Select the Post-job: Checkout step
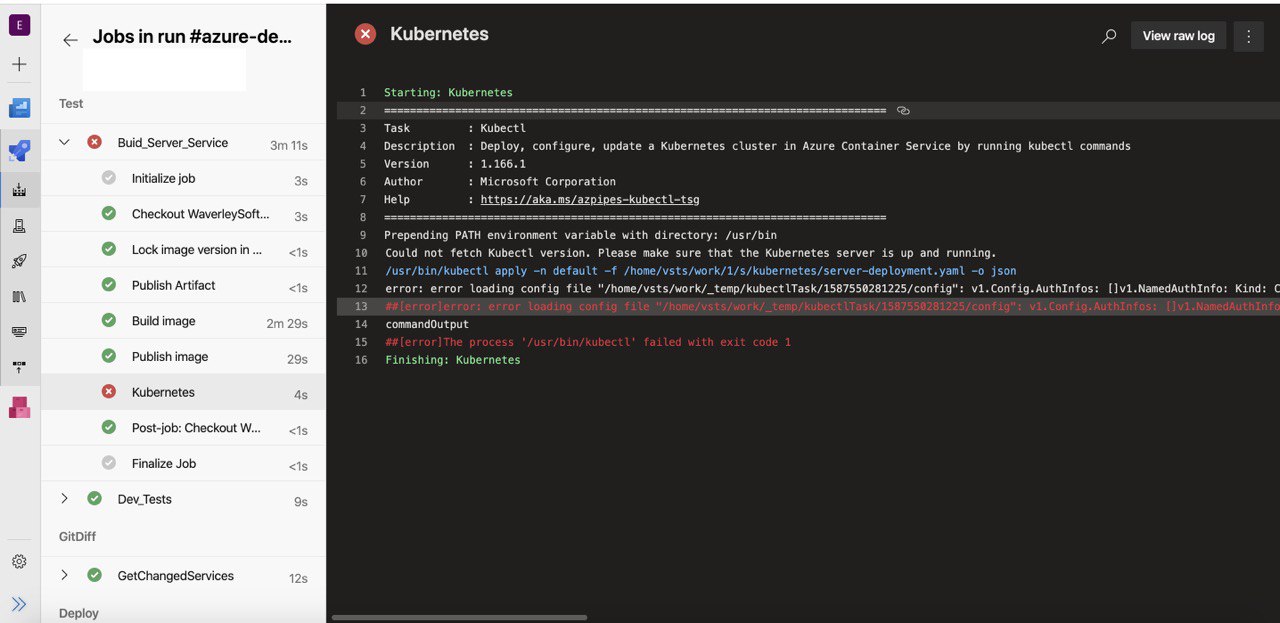Image resolution: width=1280 pixels, height=623 pixels. [183, 428]
